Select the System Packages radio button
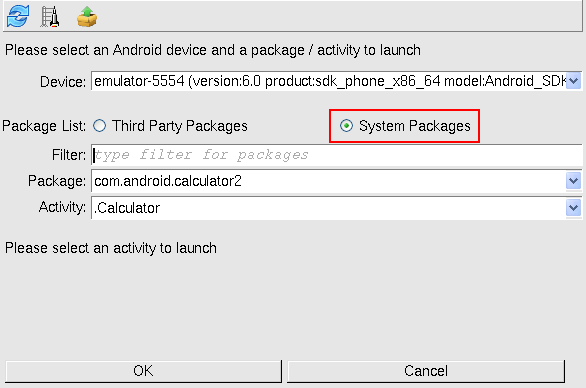 pos(346,126)
